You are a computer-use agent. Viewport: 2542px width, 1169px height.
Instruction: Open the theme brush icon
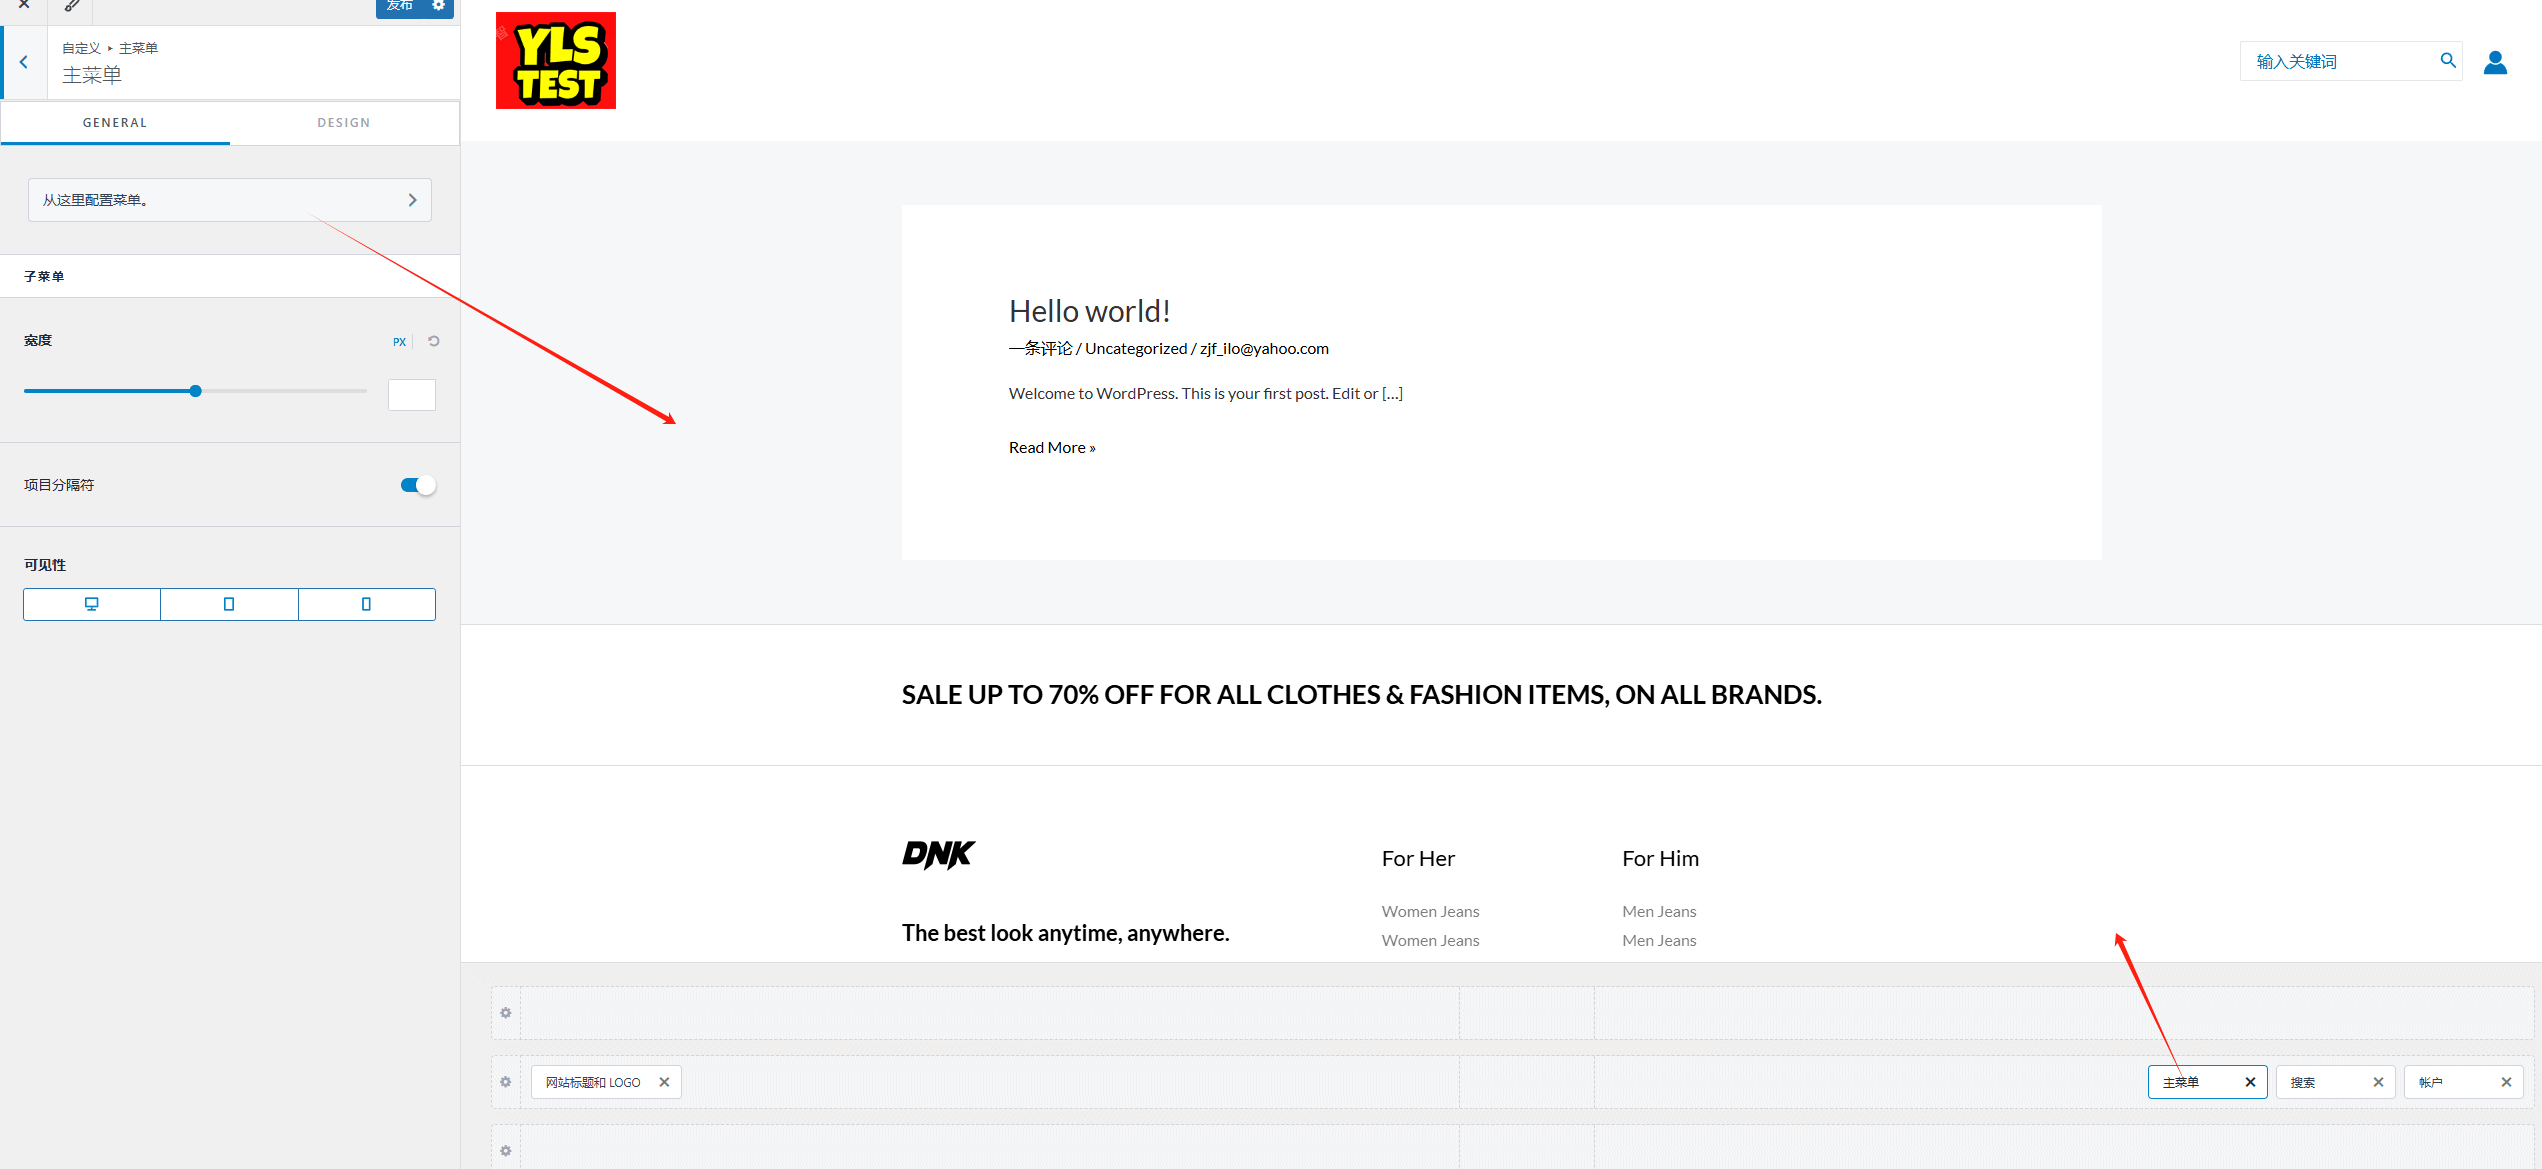[71, 6]
